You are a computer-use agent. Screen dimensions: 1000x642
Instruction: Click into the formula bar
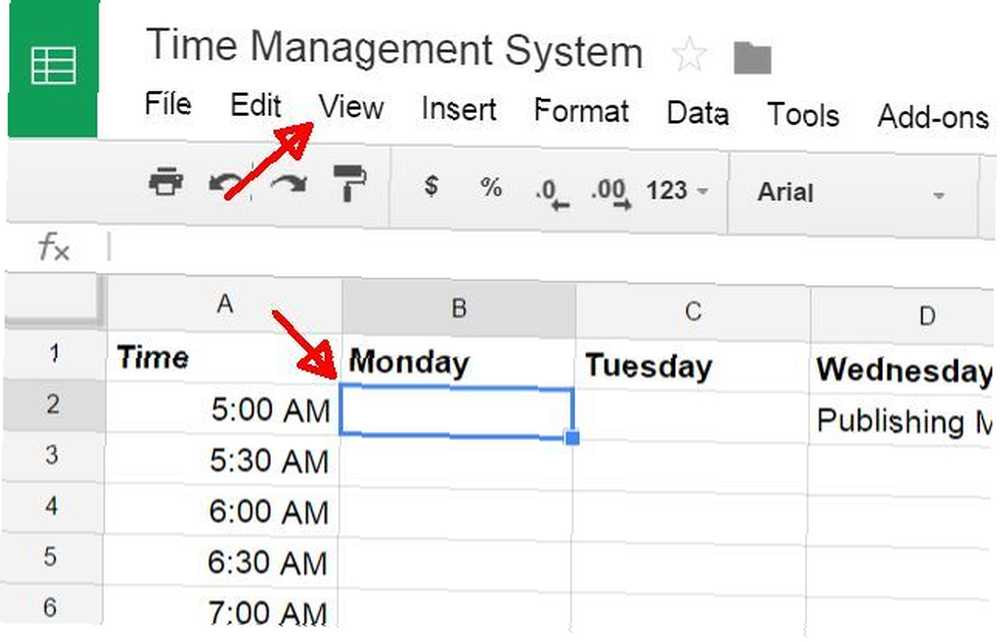tap(548, 247)
